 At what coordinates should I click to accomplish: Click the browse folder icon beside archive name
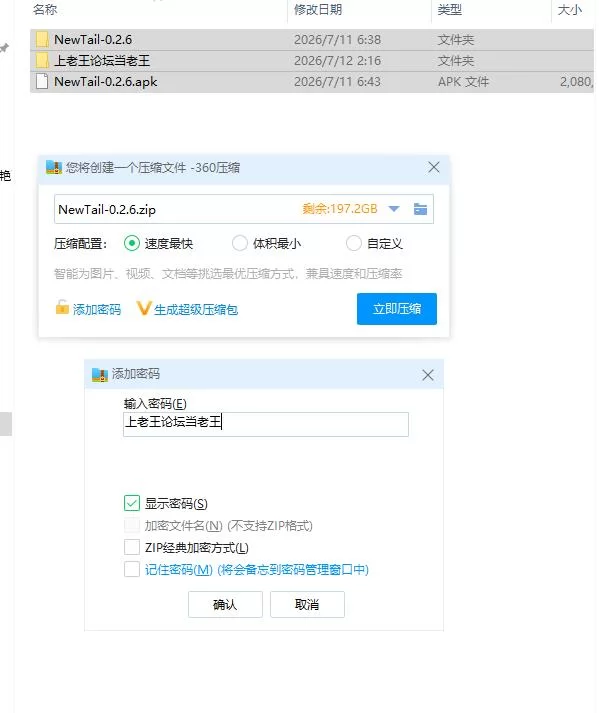click(420, 209)
